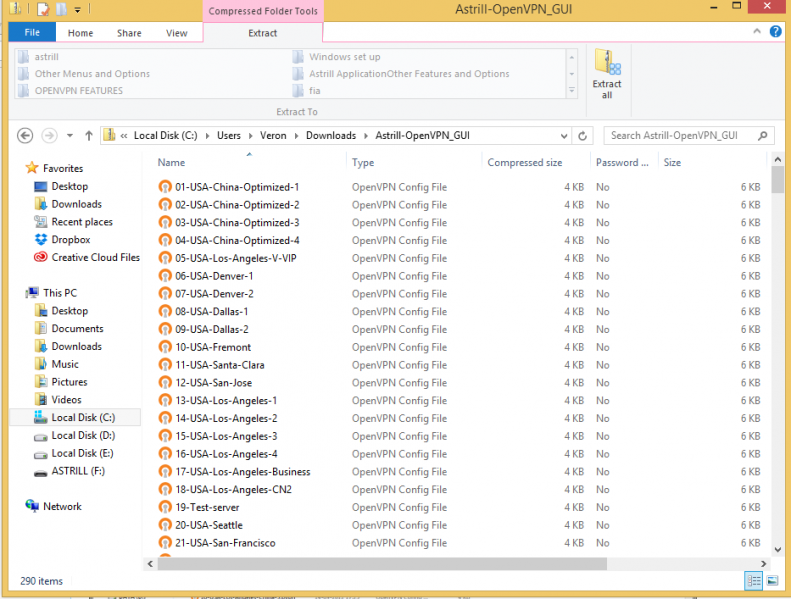Go up one folder level

(89, 136)
